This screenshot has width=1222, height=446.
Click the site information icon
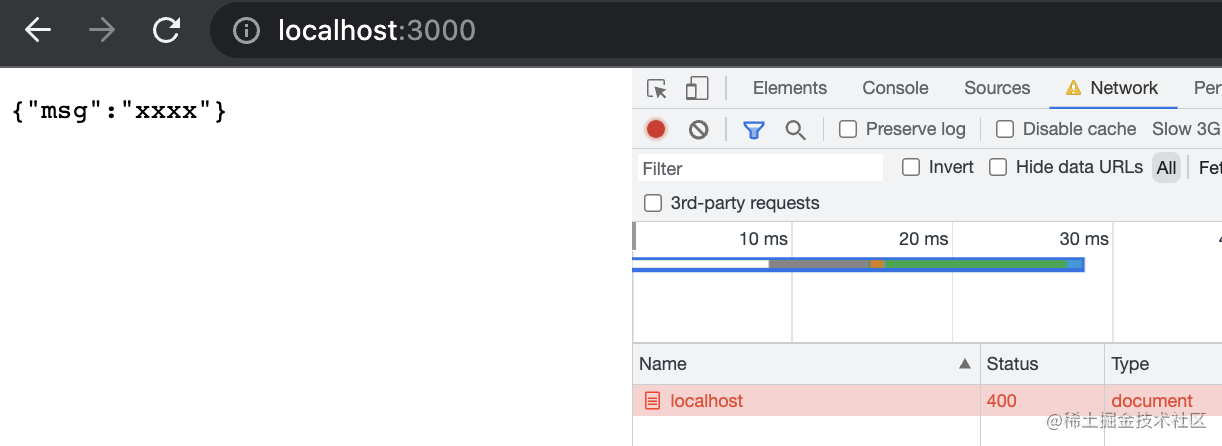pyautogui.click(x=246, y=31)
